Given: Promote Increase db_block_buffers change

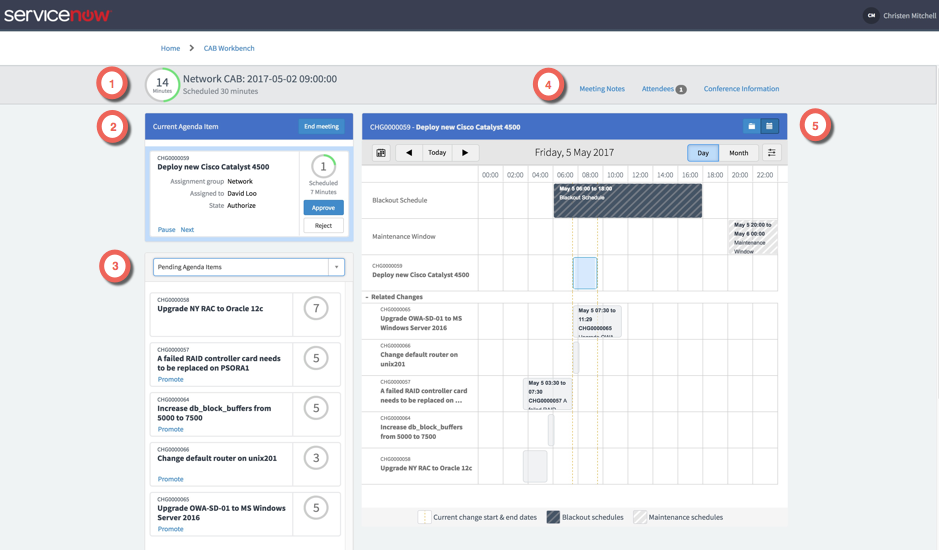Looking at the screenshot, I should click(x=171, y=429).
